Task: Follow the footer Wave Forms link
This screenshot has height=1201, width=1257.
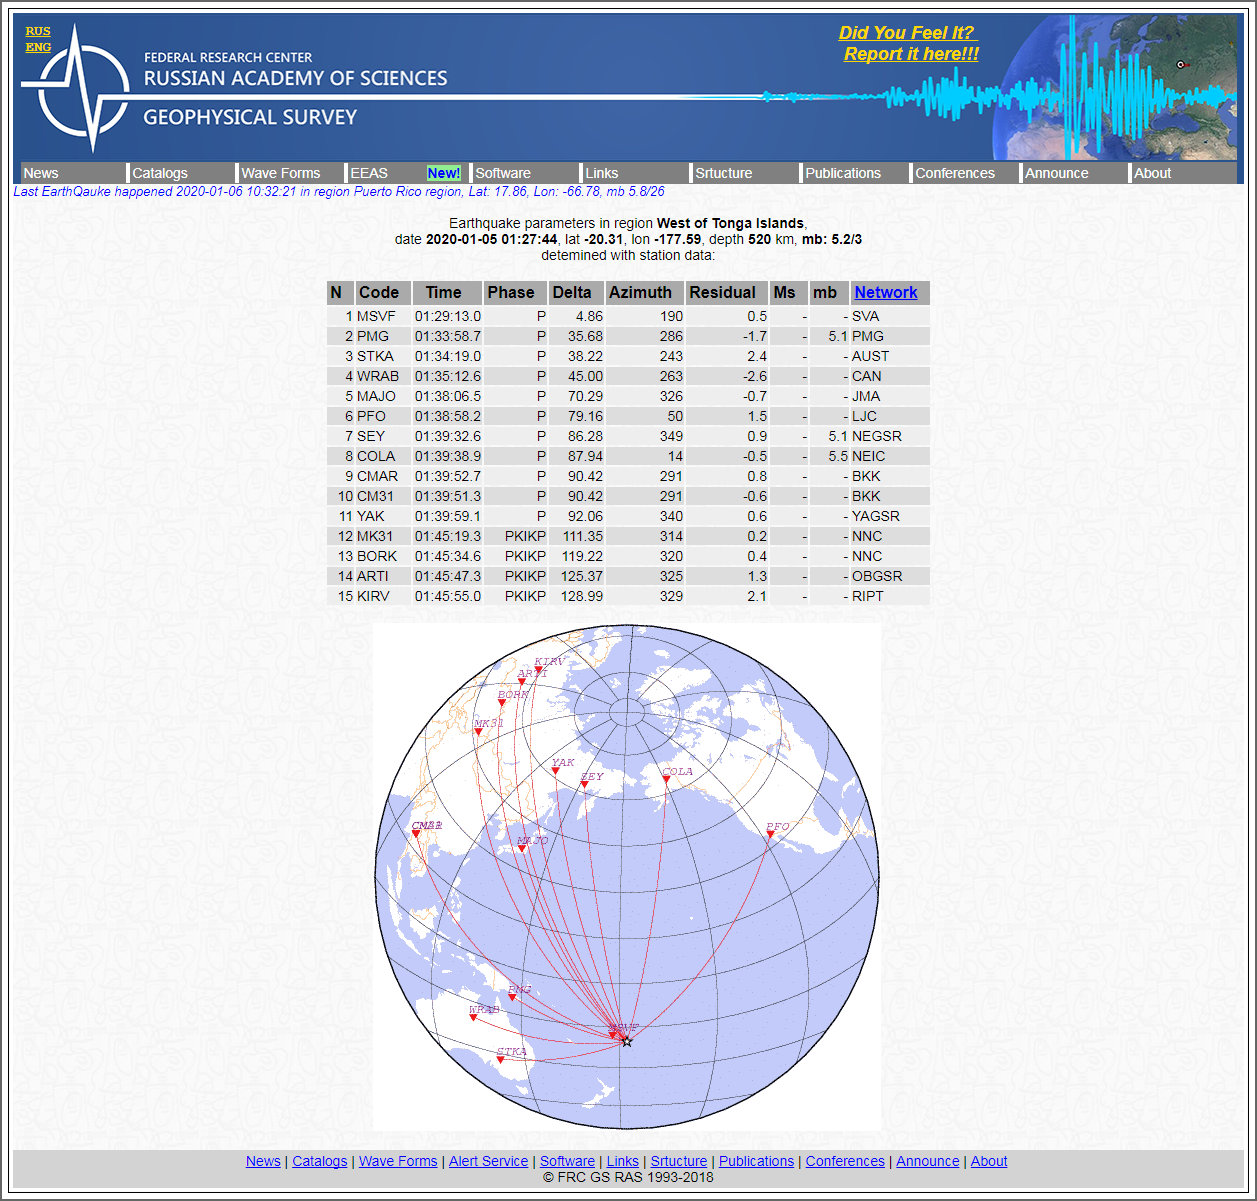Action: click(398, 1161)
